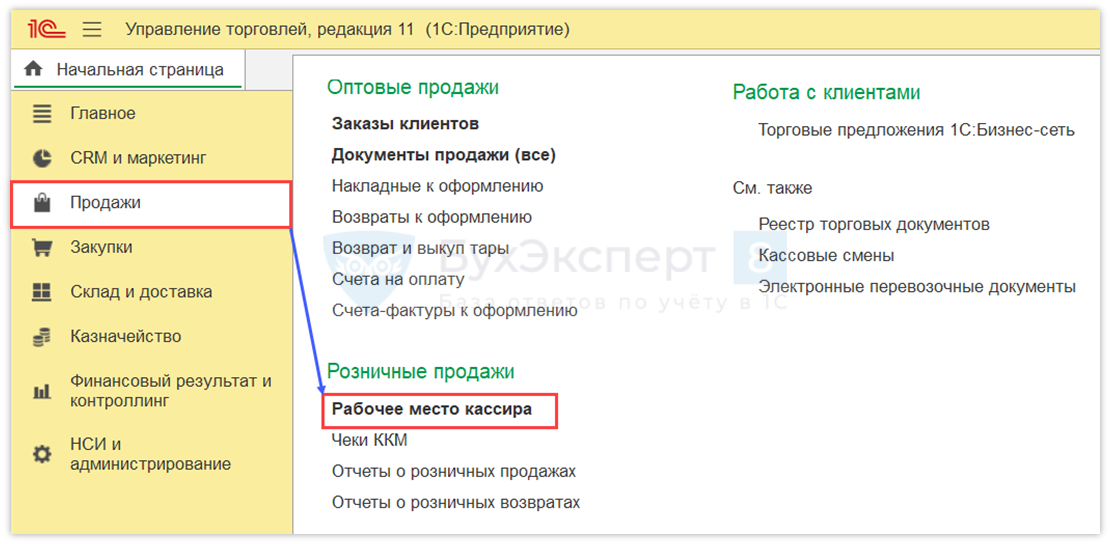
Task: Click the 1C logo icon
Action: [47, 29]
